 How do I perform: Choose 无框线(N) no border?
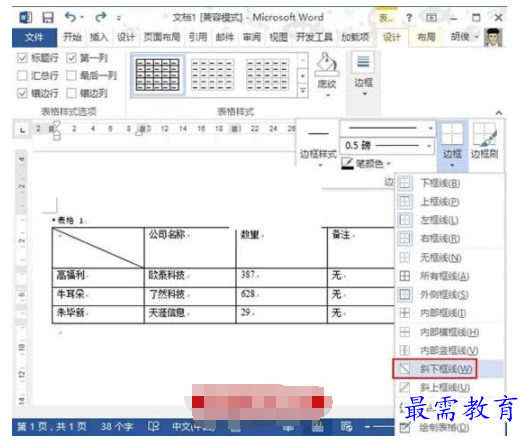(450, 258)
